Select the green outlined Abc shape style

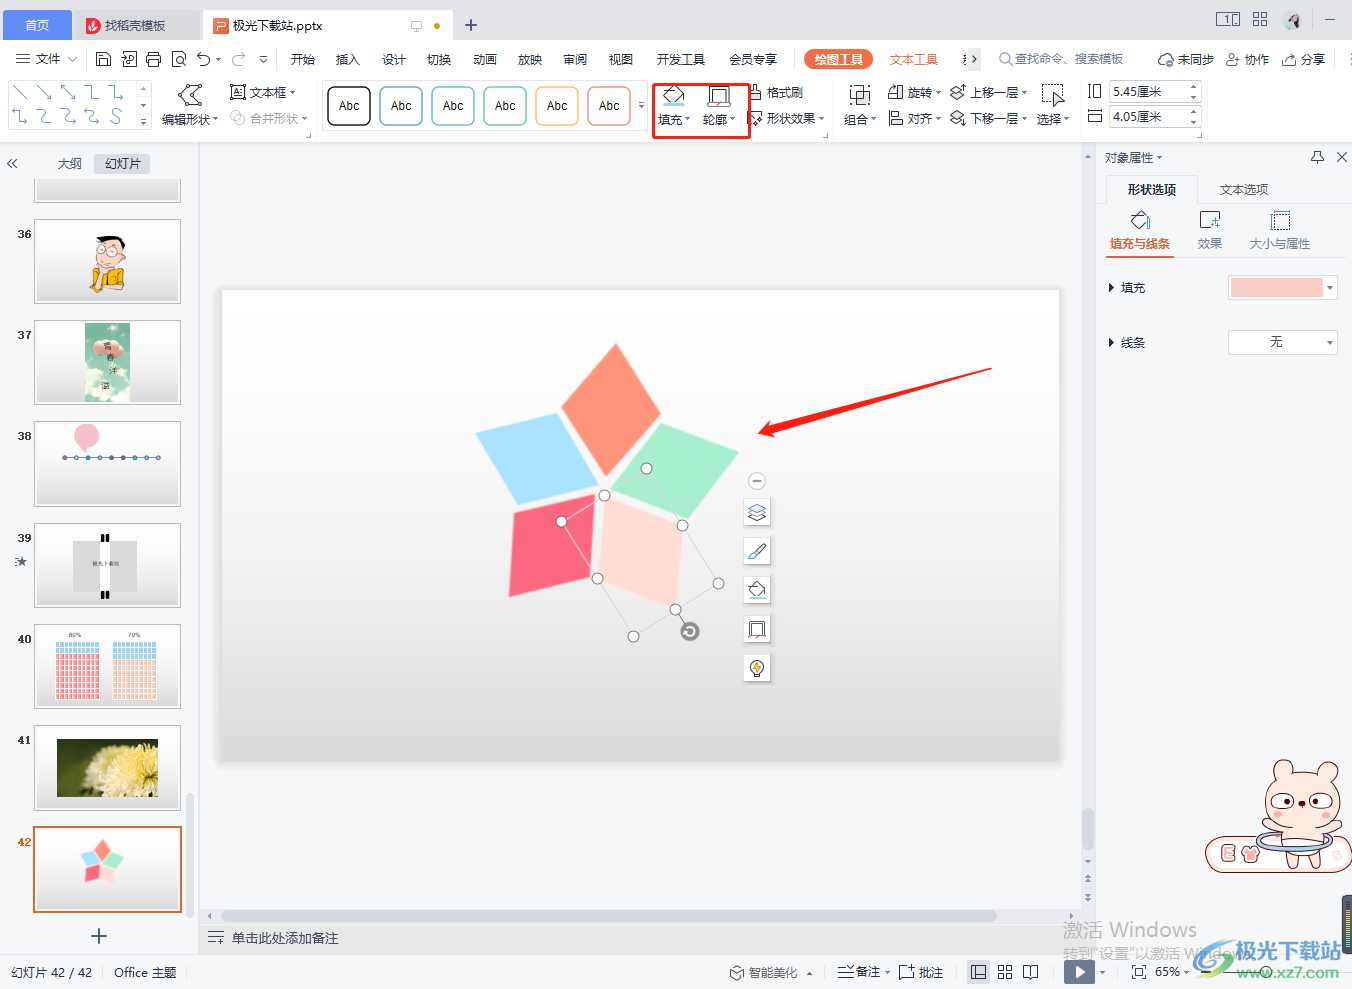[x=505, y=106]
